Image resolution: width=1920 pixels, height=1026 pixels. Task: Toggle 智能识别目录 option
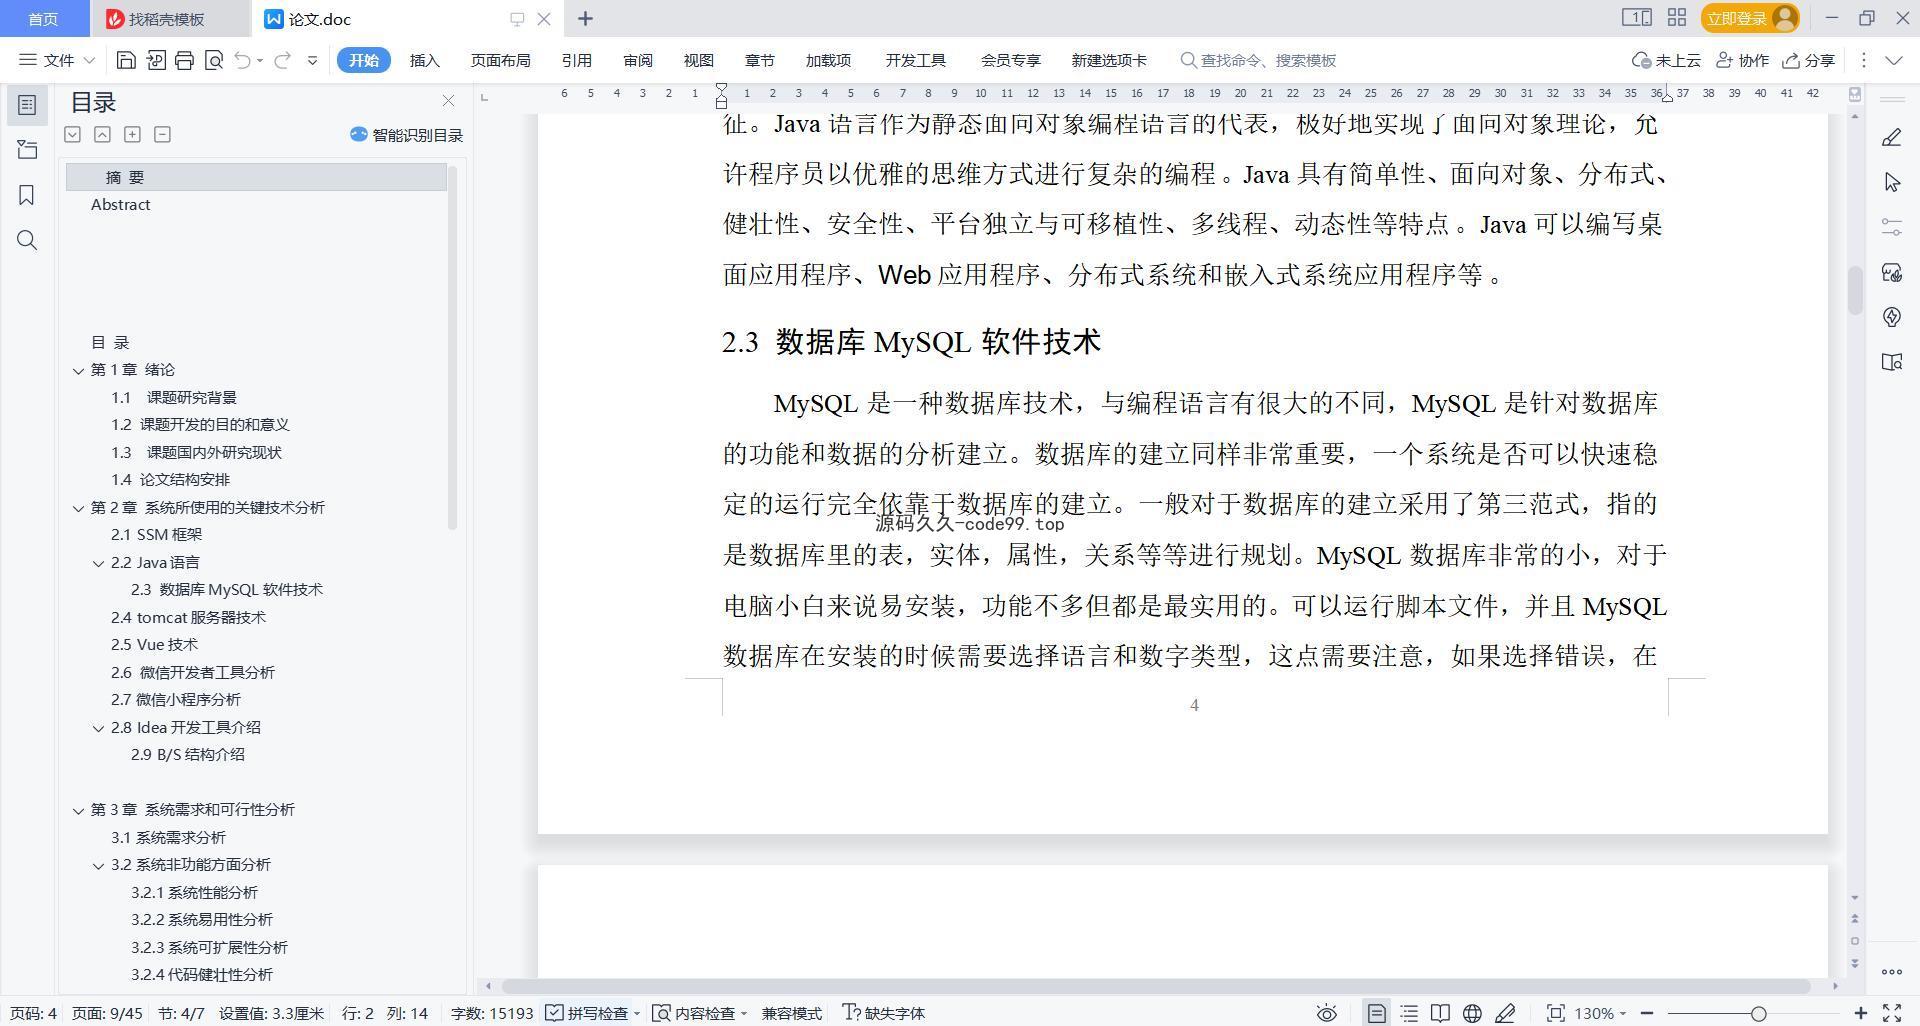[x=407, y=135]
